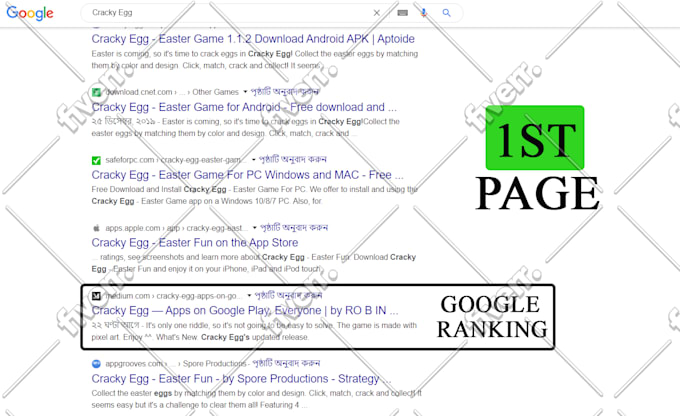This screenshot has width=680, height=416.
Task: Click the safeforpc.com green check favicon
Action: coord(96,160)
